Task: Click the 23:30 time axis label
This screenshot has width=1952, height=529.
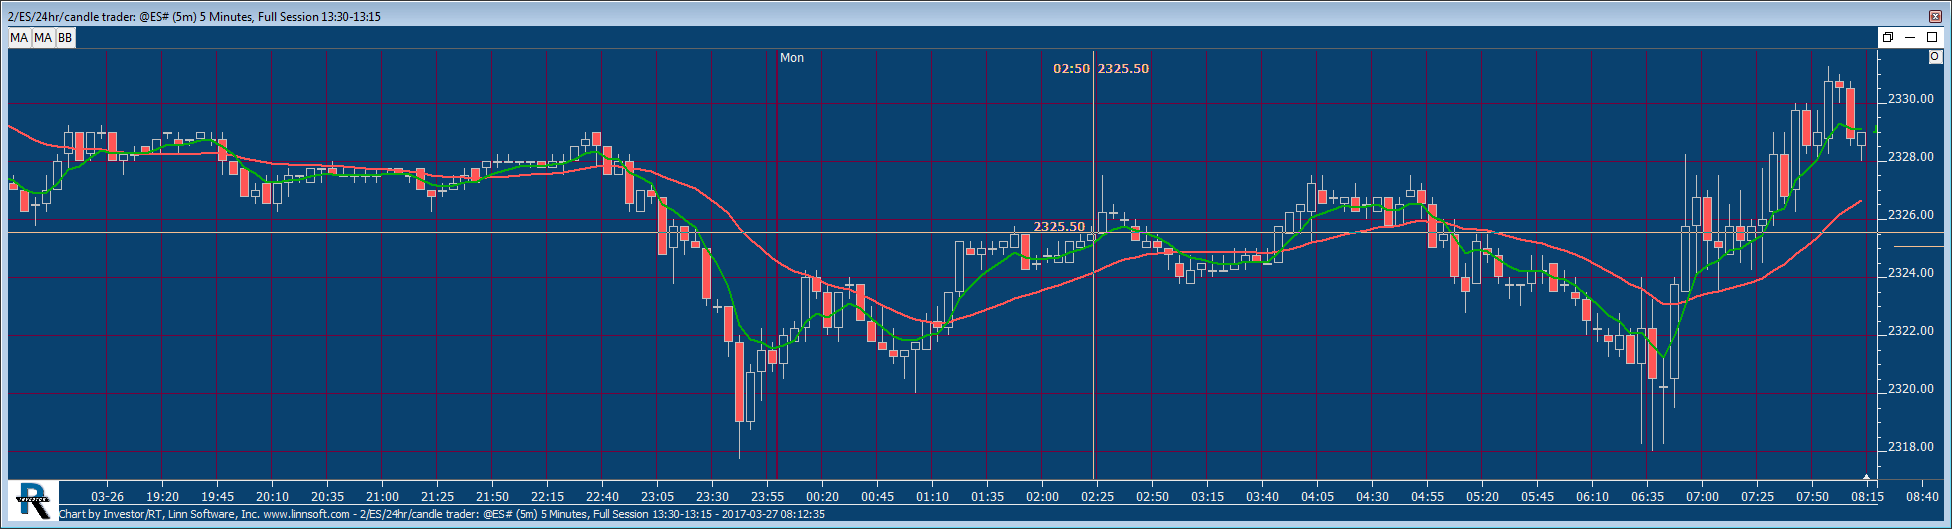Action: click(x=712, y=496)
